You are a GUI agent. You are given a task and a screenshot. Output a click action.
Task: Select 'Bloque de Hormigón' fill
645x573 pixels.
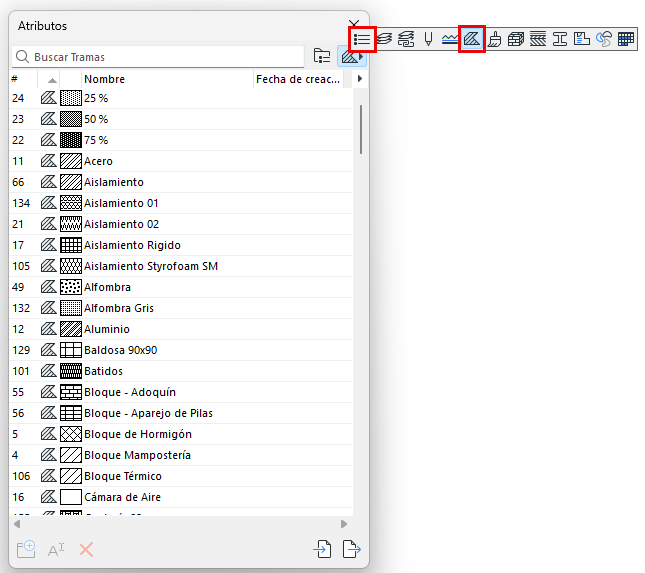coord(181,434)
